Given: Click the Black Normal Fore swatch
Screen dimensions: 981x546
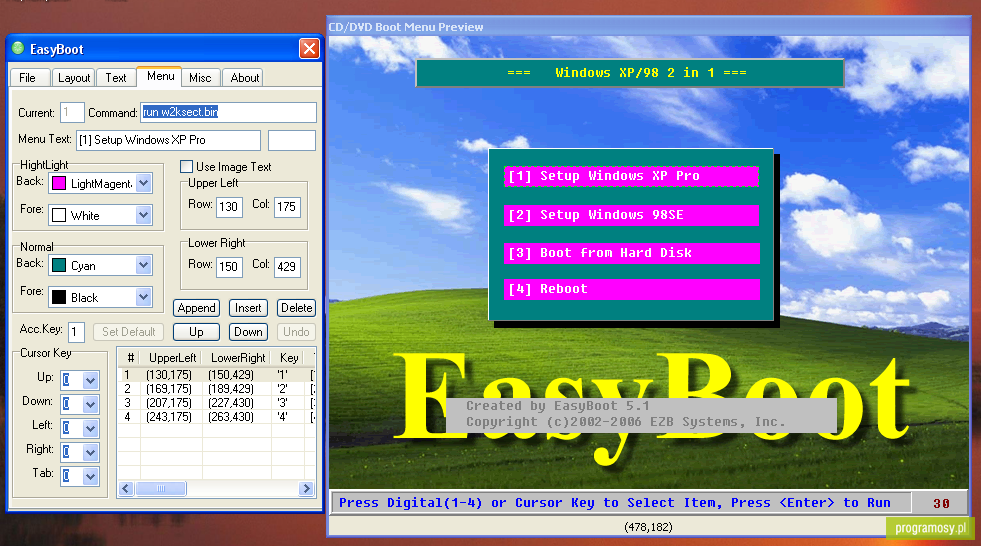Looking at the screenshot, I should point(59,297).
